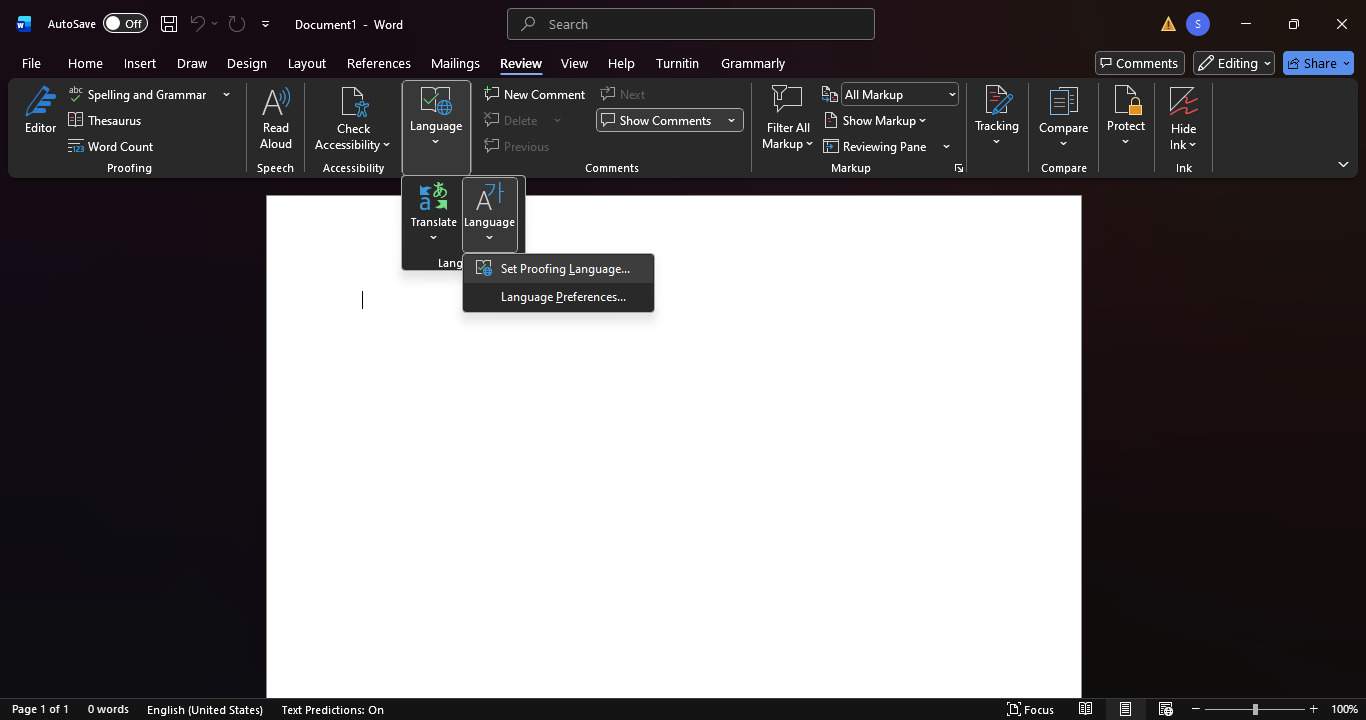Switch to Print Layout view

[x=1125, y=709]
